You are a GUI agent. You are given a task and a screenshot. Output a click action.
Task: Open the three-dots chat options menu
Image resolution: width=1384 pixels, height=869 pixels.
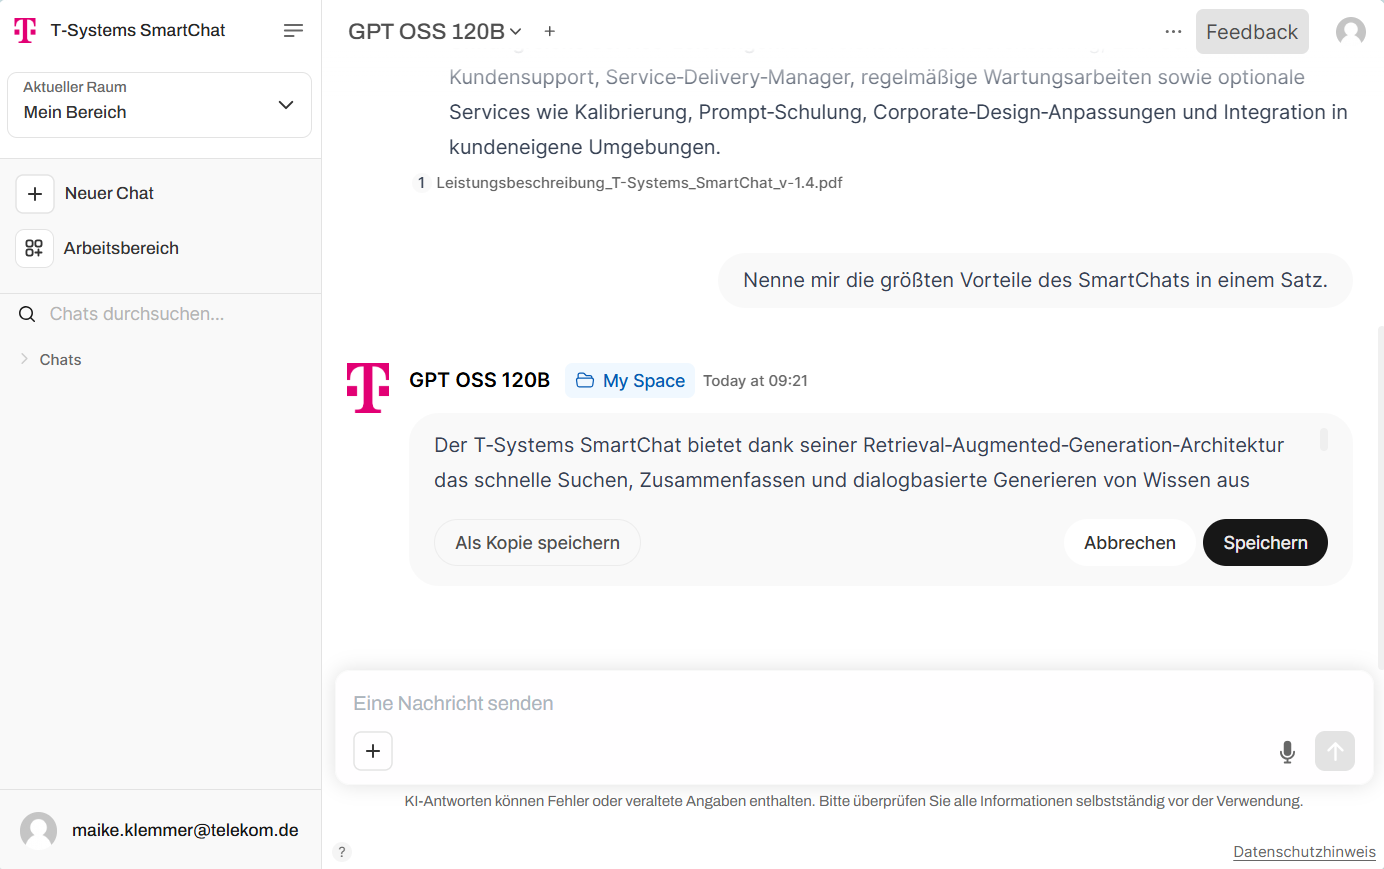(x=1173, y=31)
